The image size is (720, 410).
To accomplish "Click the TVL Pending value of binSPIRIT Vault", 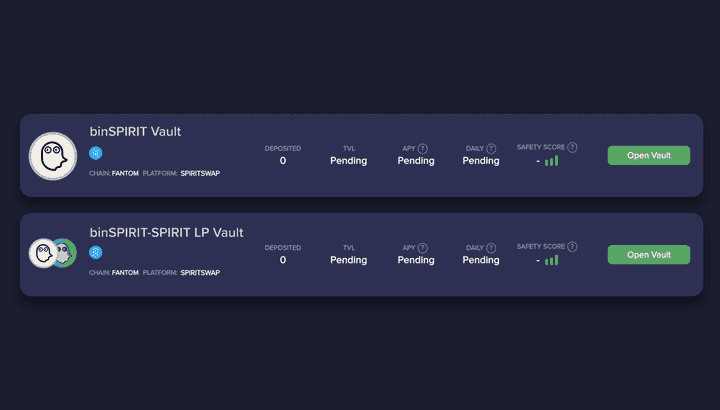I will click(x=349, y=160).
